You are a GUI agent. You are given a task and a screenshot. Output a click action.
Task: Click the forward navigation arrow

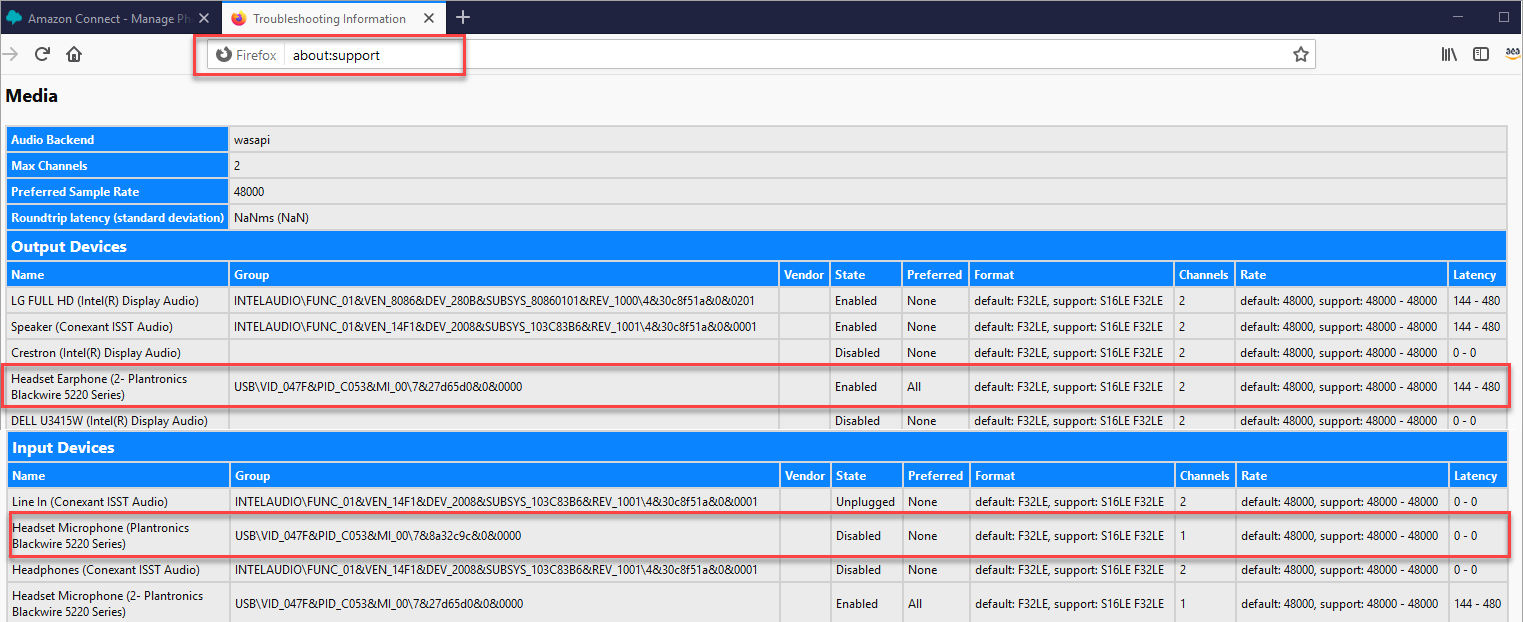click(x=10, y=55)
